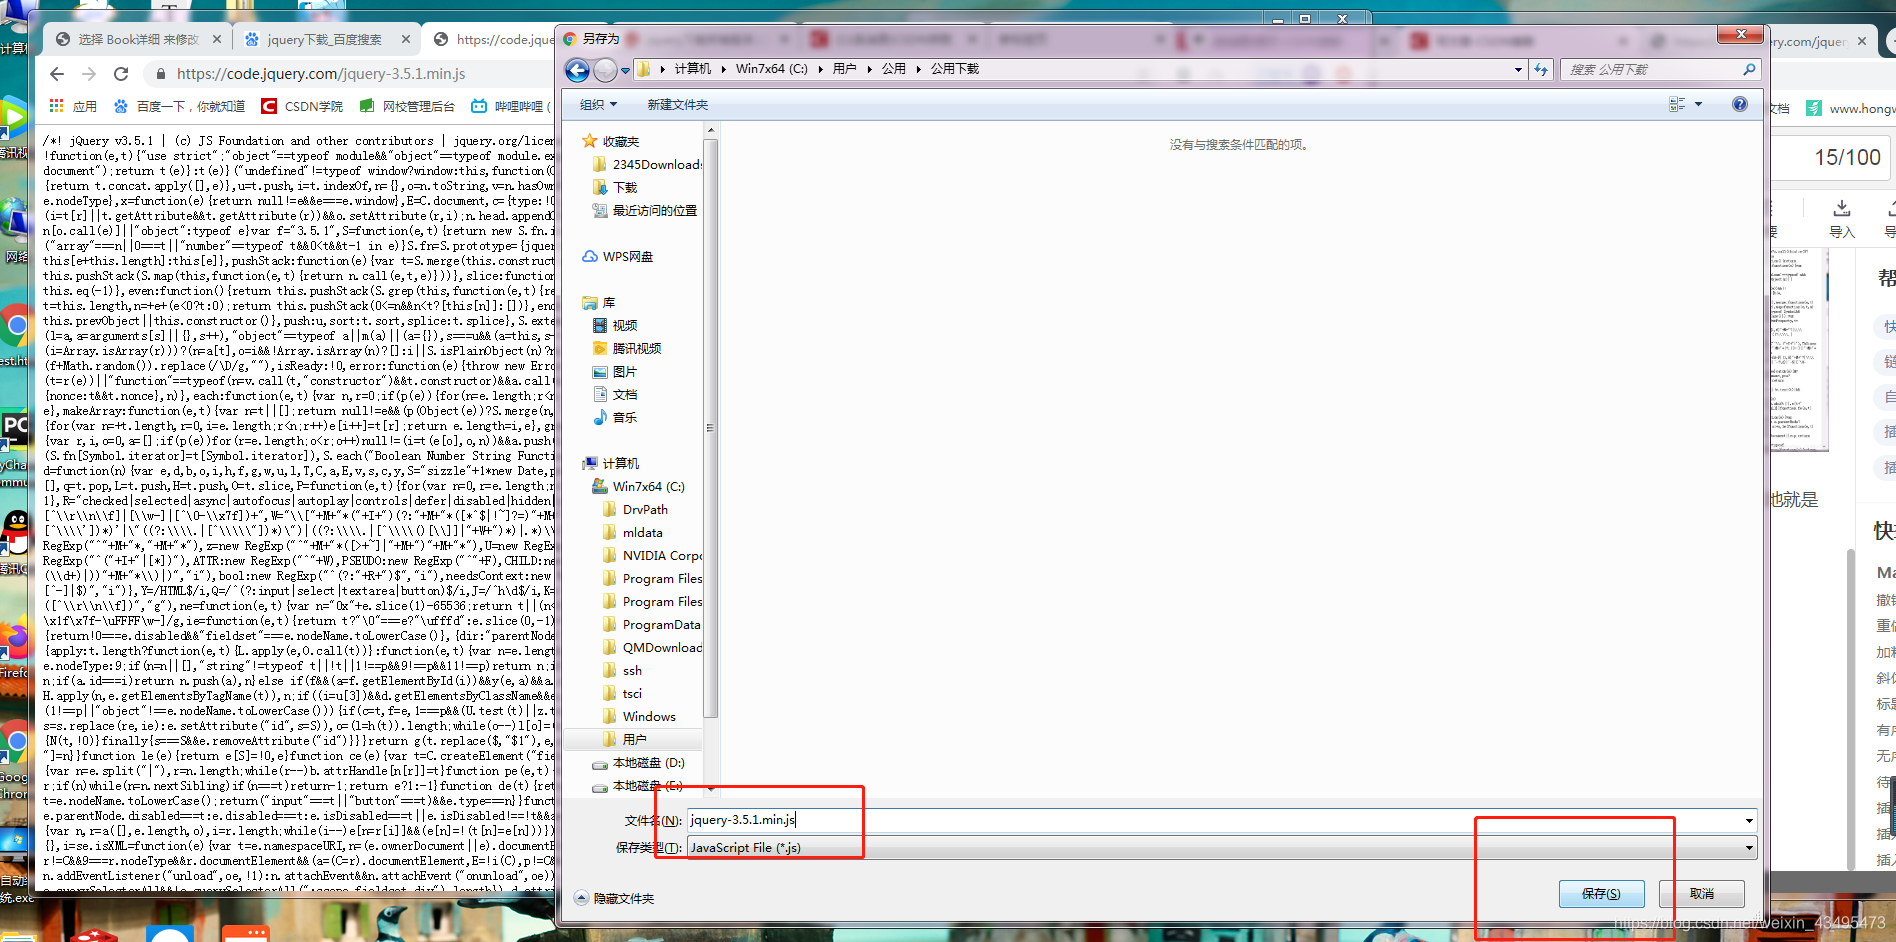The height and width of the screenshot is (942, 1896).
Task: Switch to jquery下载_百度搜索 tab
Action: coord(324,40)
